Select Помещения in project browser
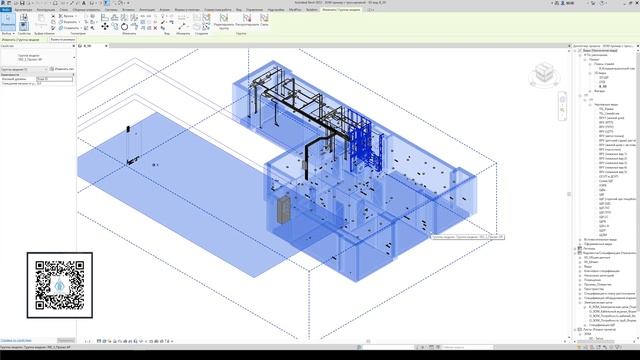 pos(592,280)
